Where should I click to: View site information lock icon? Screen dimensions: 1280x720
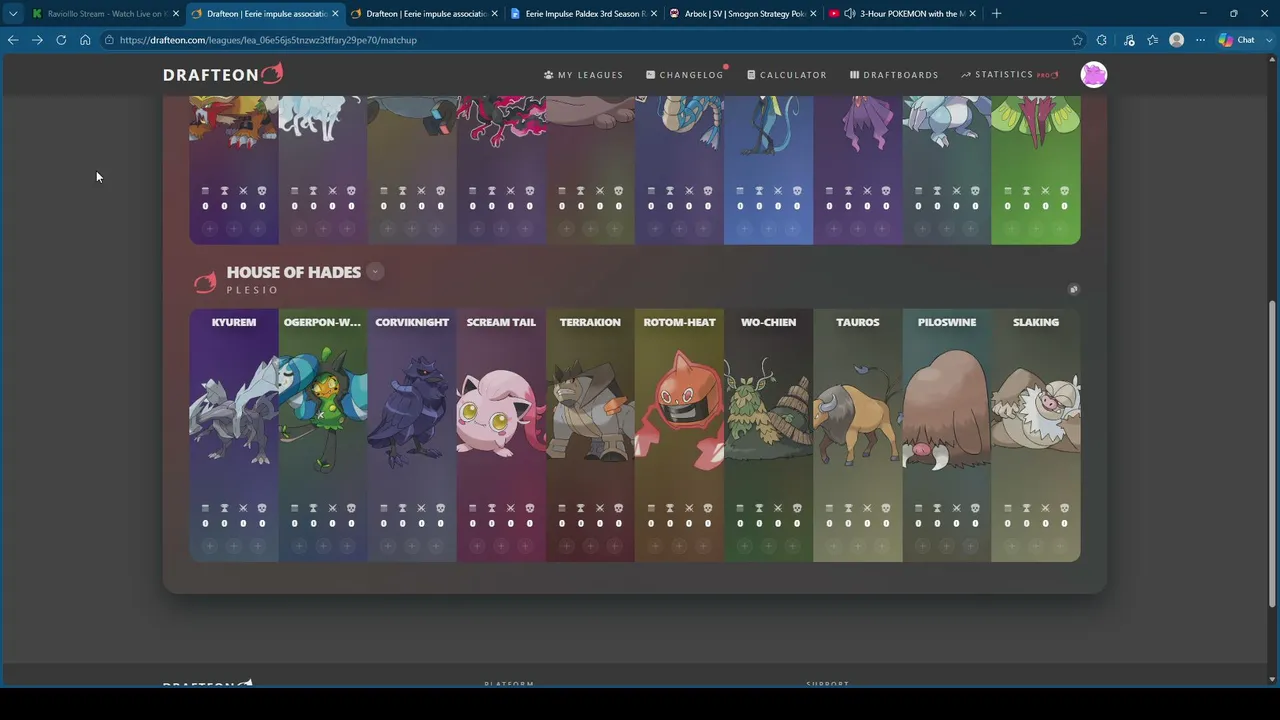[x=109, y=40]
